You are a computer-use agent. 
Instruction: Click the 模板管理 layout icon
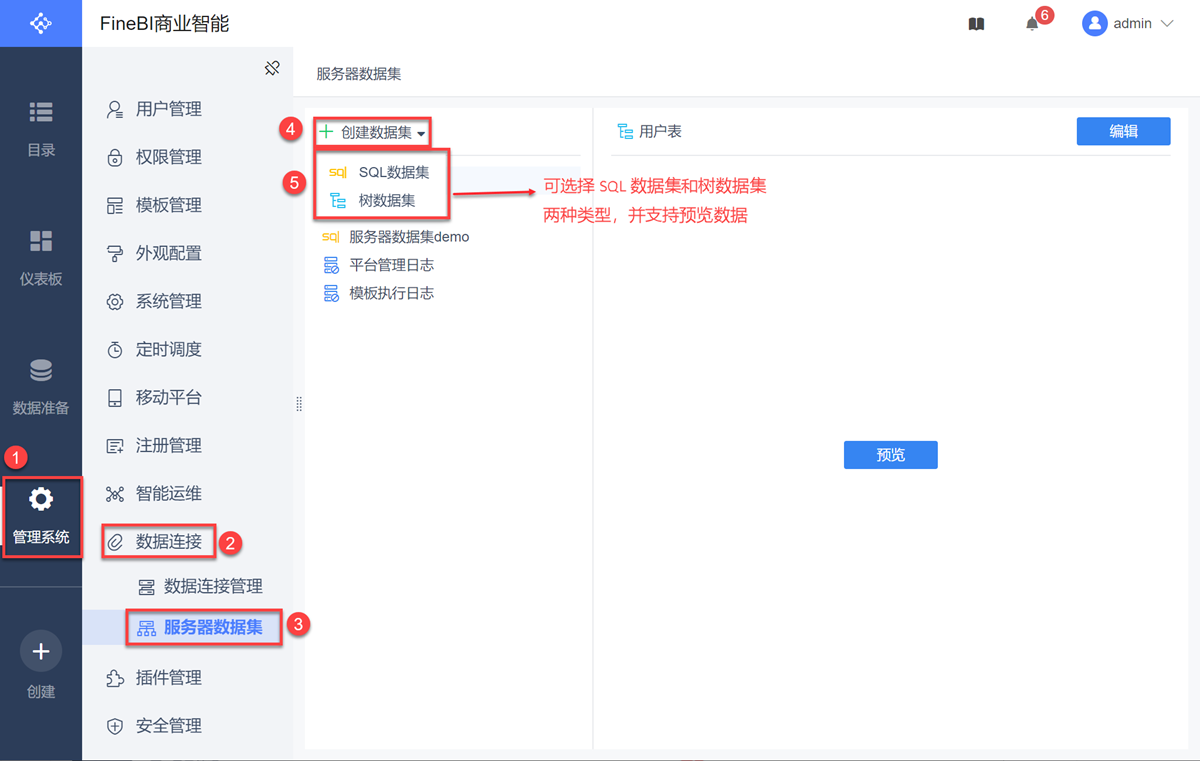(x=115, y=205)
